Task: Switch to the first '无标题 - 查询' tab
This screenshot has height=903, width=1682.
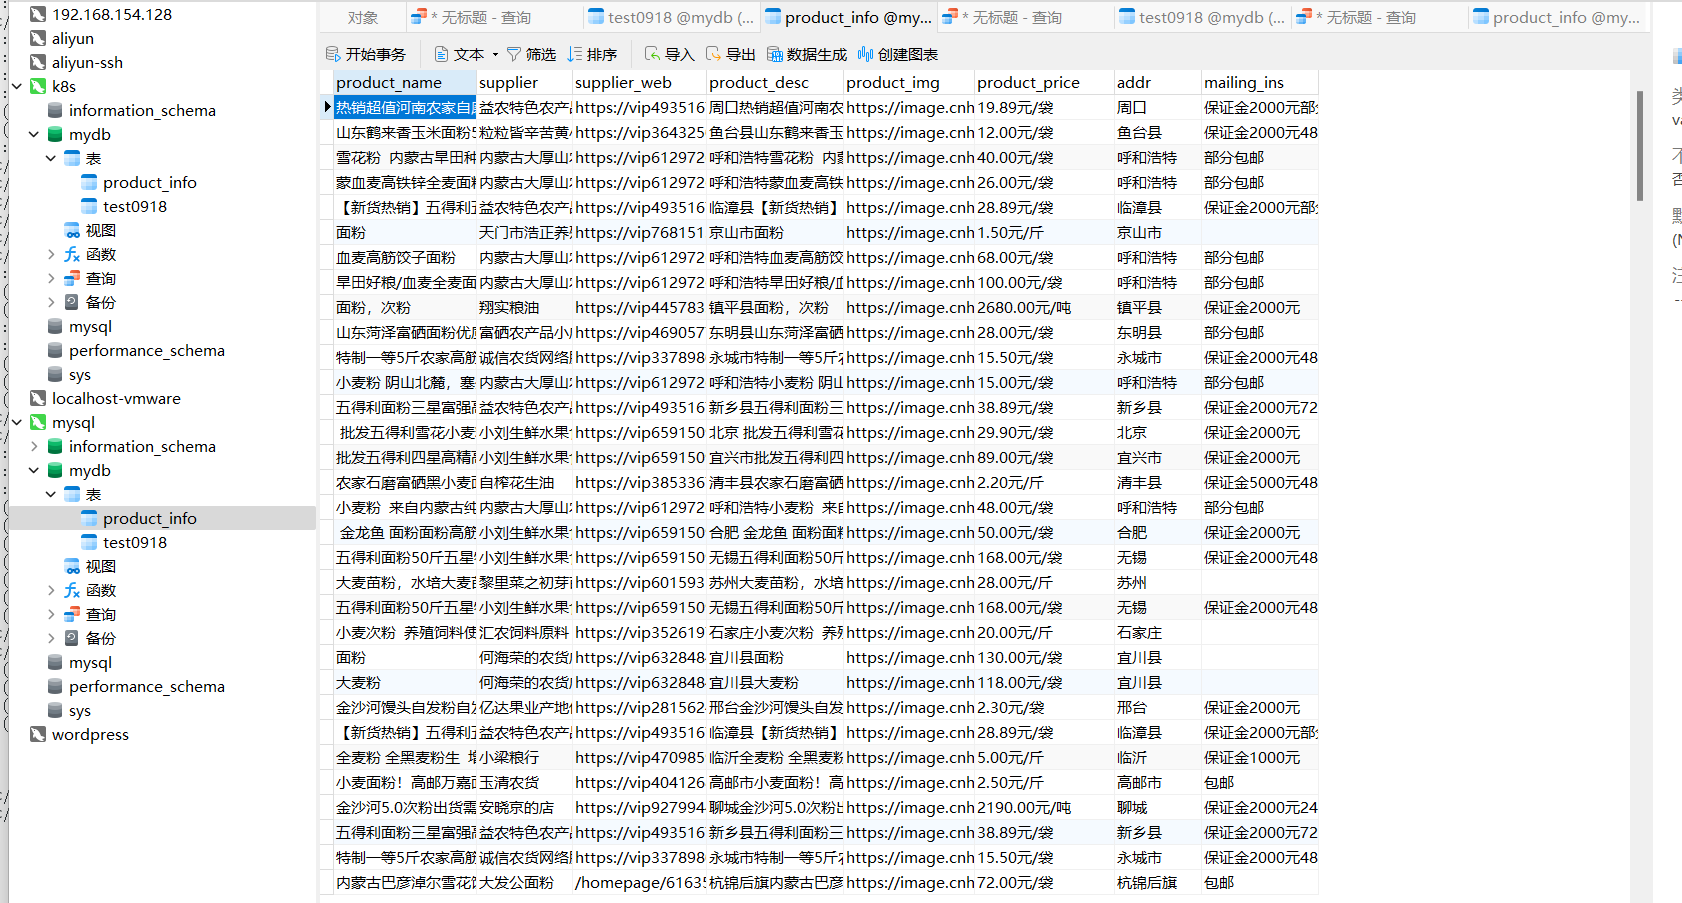Action: tap(495, 17)
